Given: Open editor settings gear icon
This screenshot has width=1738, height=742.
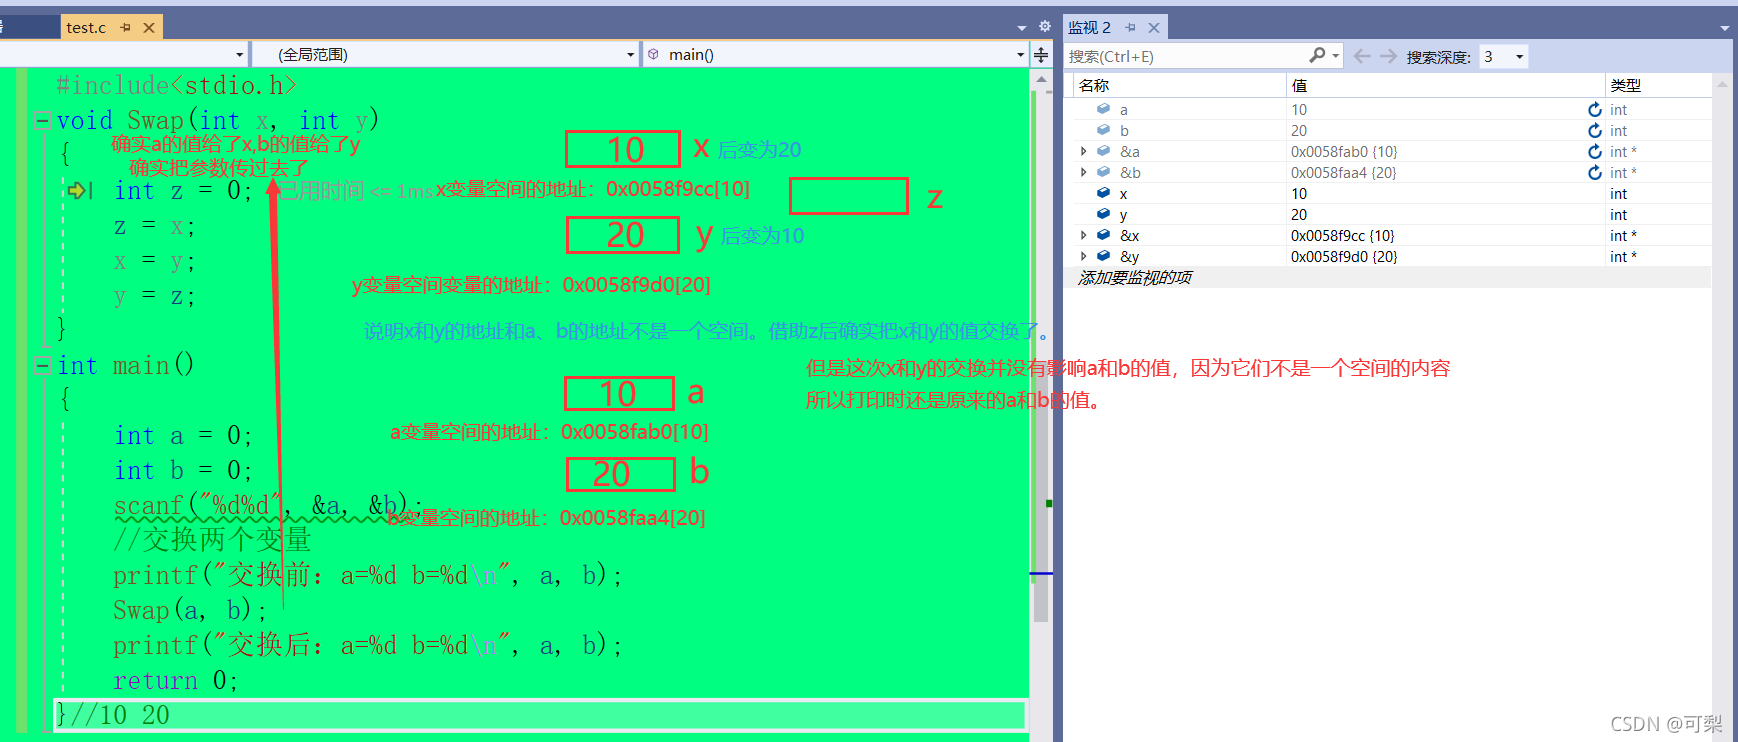Looking at the screenshot, I should click(x=1045, y=26).
